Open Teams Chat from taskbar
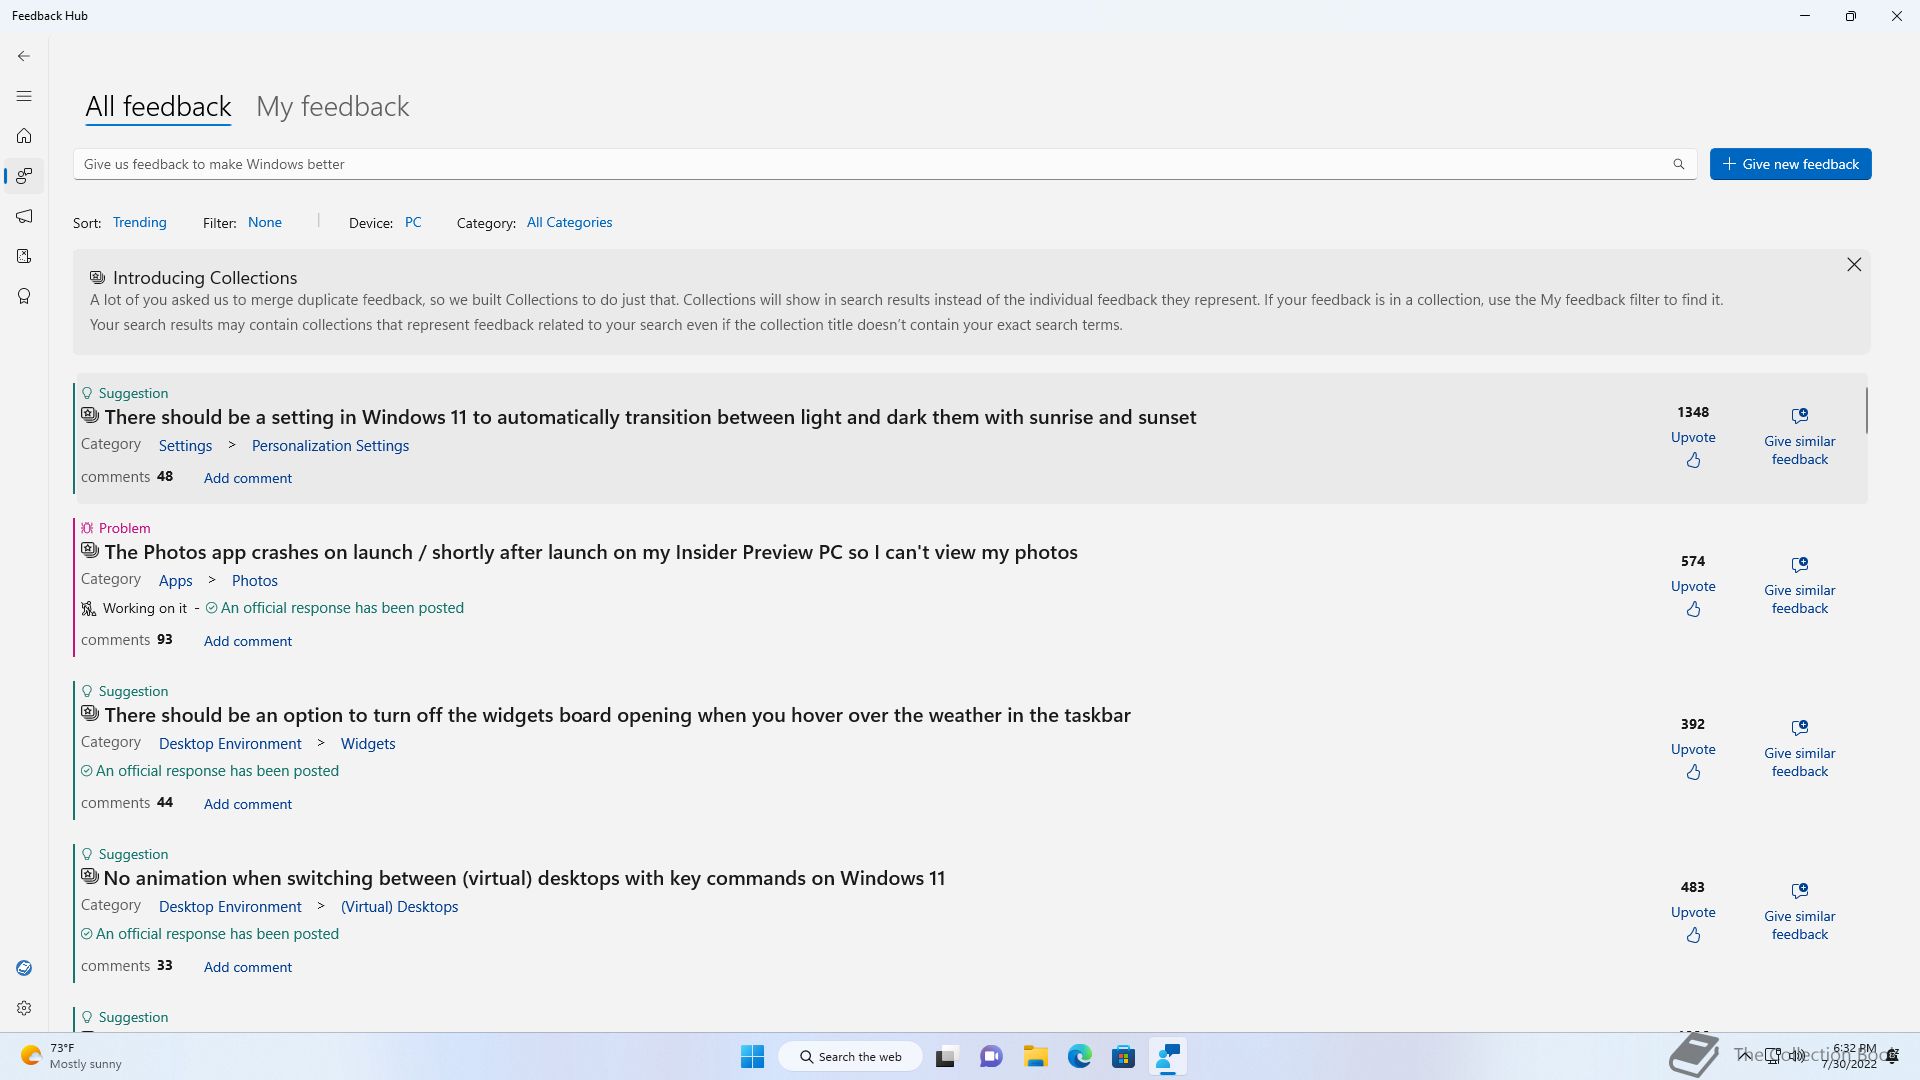The image size is (1920, 1080). pyautogui.click(x=991, y=1056)
